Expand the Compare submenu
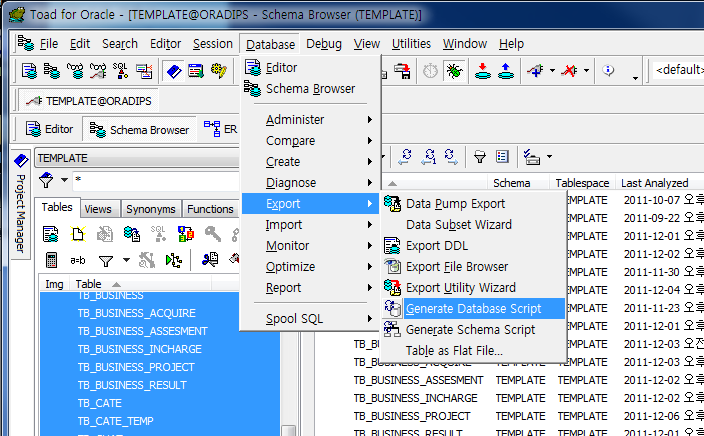704x436 pixels. click(x=311, y=141)
